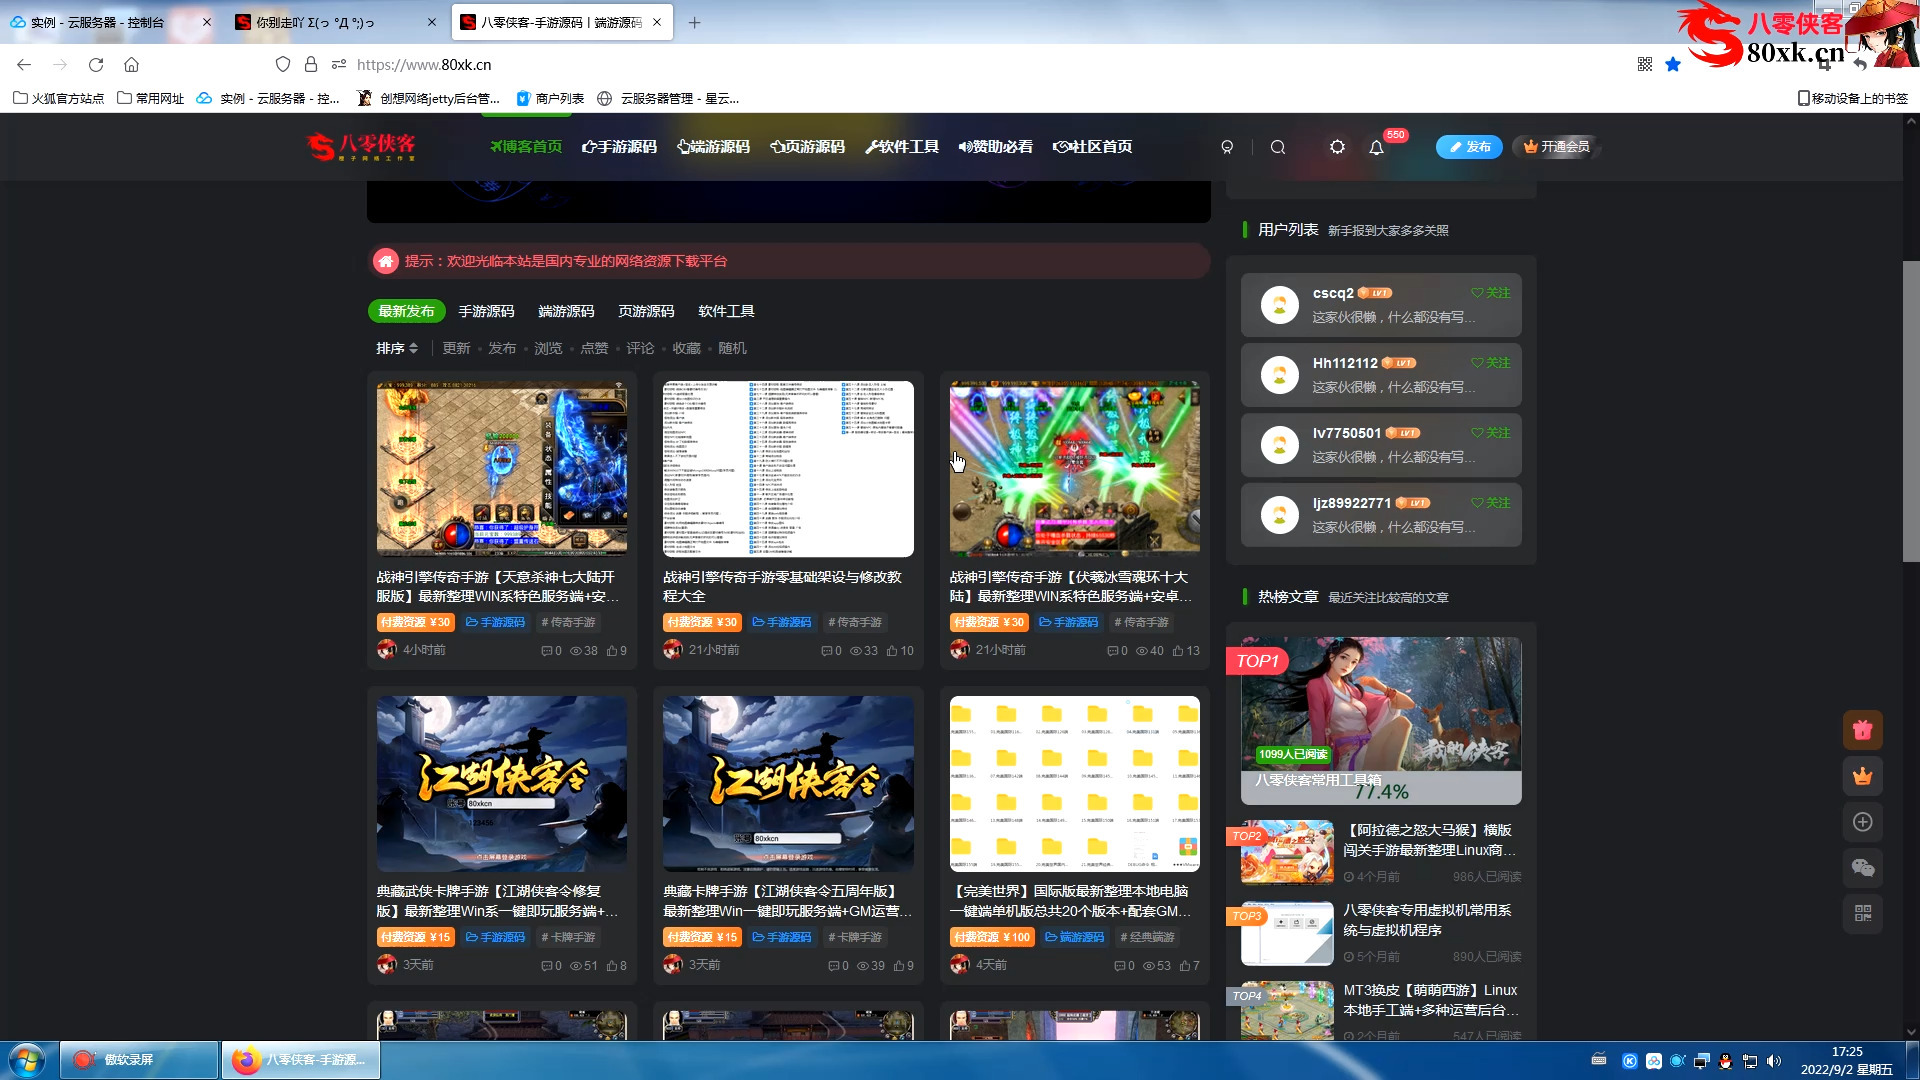Image resolution: width=1920 pixels, height=1080 pixels.
Task: Open the 软件工具 navigation menu
Action: (902, 147)
